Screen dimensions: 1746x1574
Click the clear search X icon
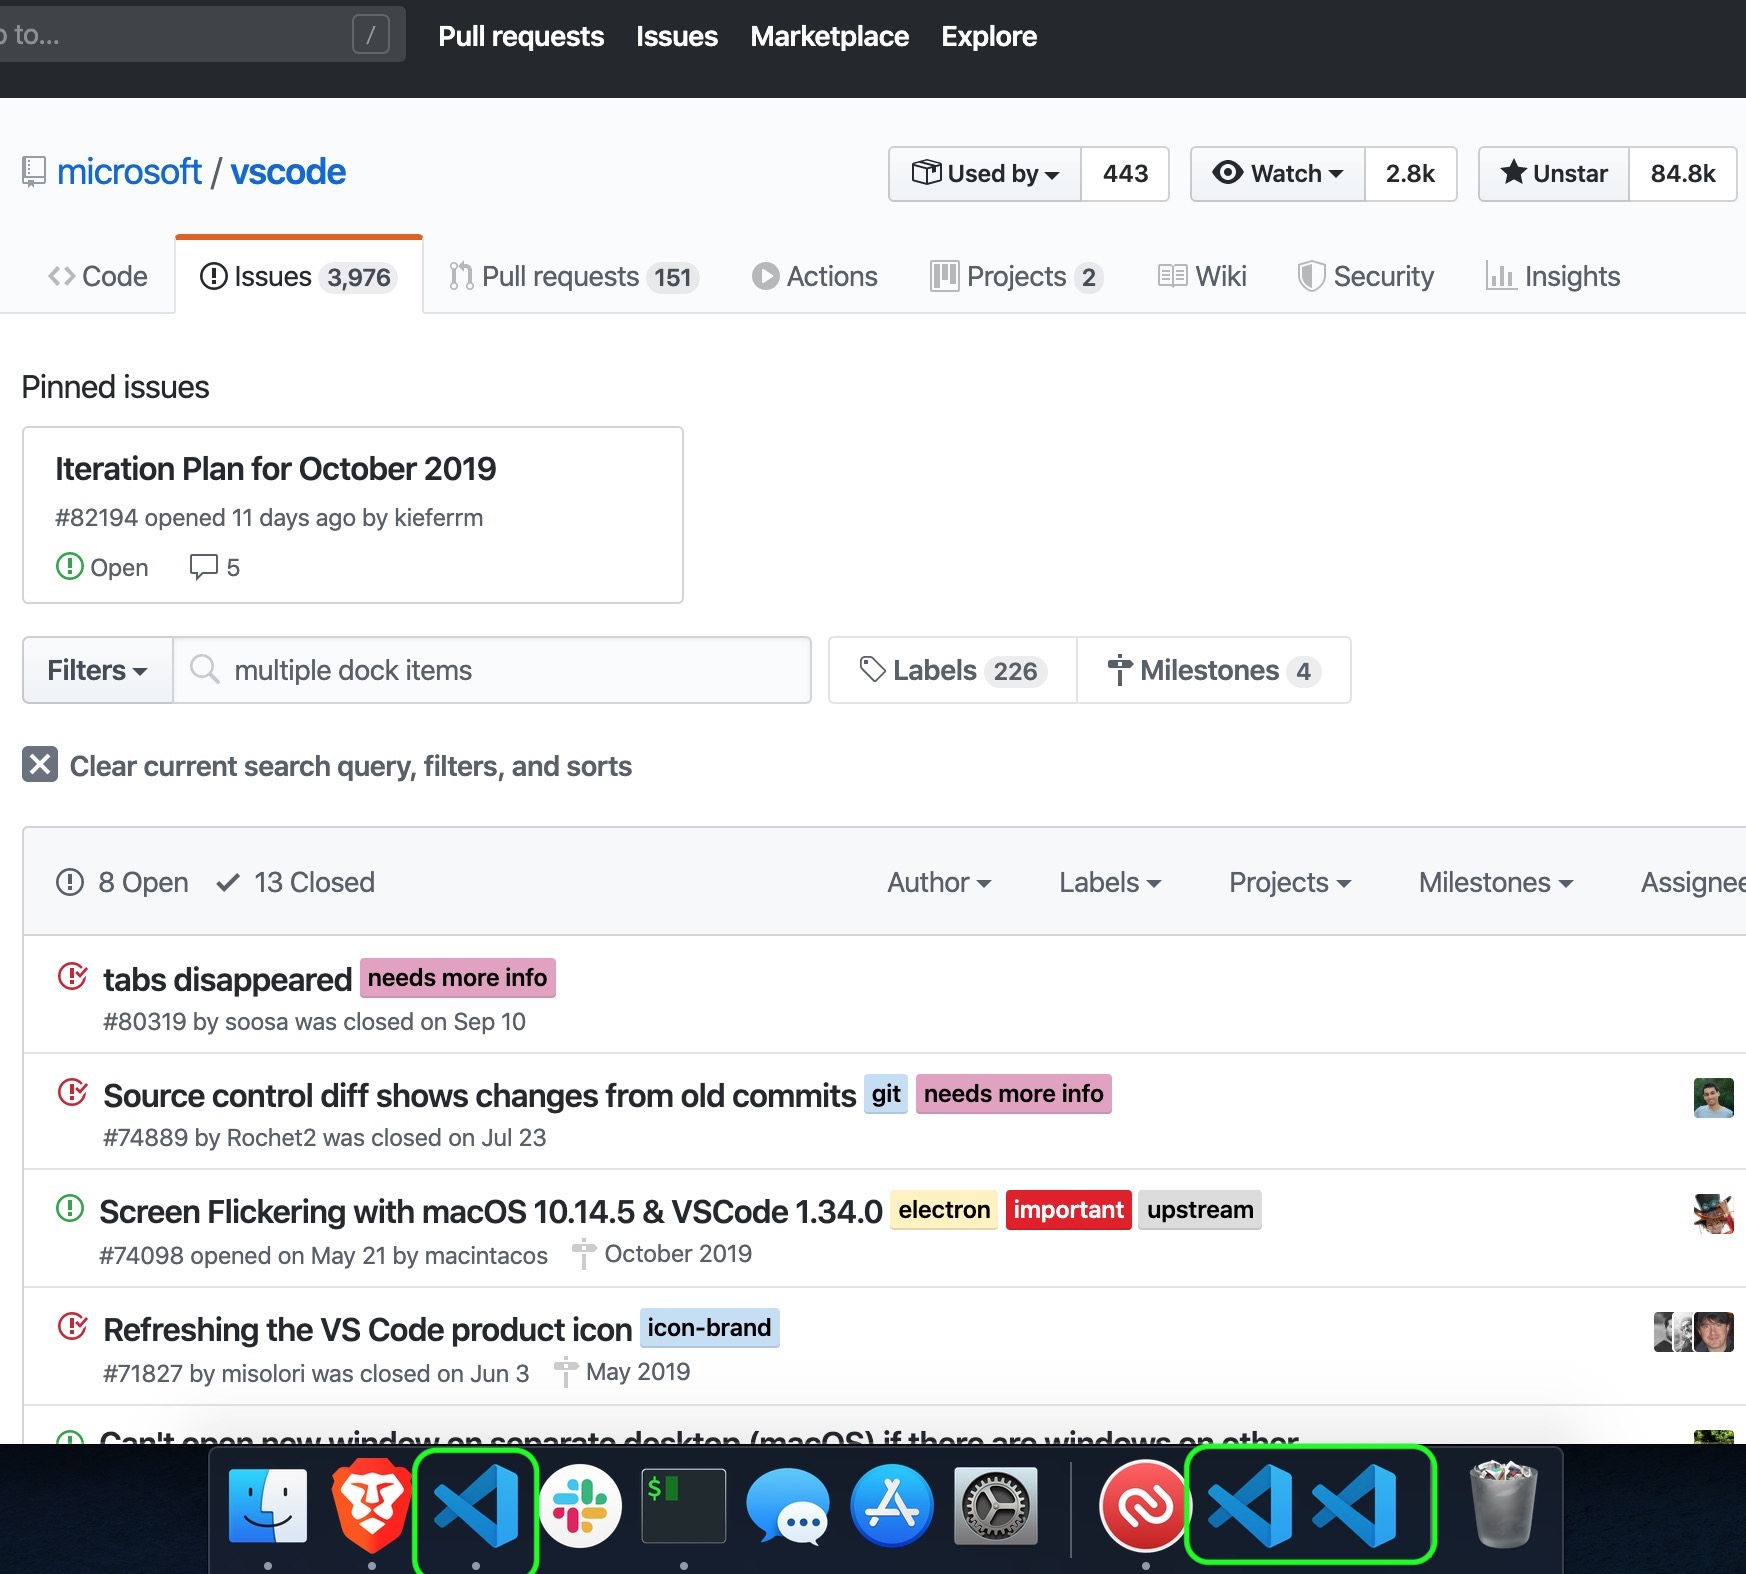click(40, 765)
